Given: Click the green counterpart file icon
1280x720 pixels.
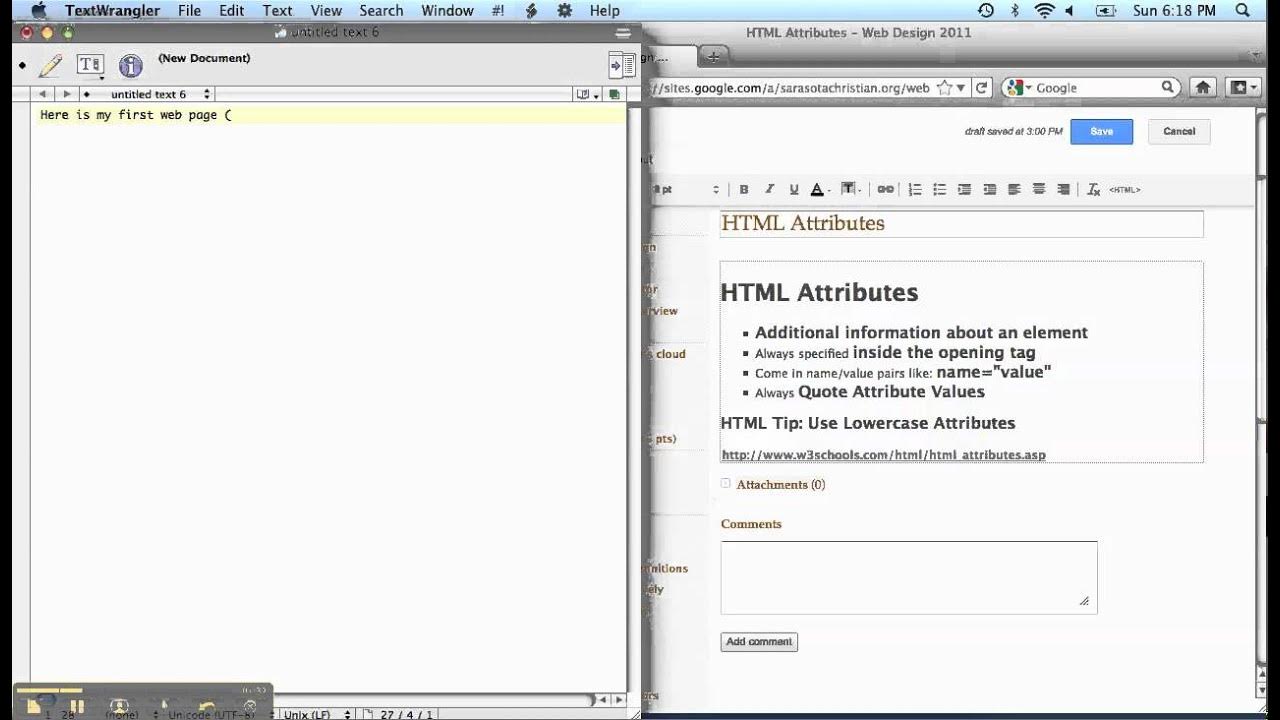Looking at the screenshot, I should pyautogui.click(x=614, y=94).
